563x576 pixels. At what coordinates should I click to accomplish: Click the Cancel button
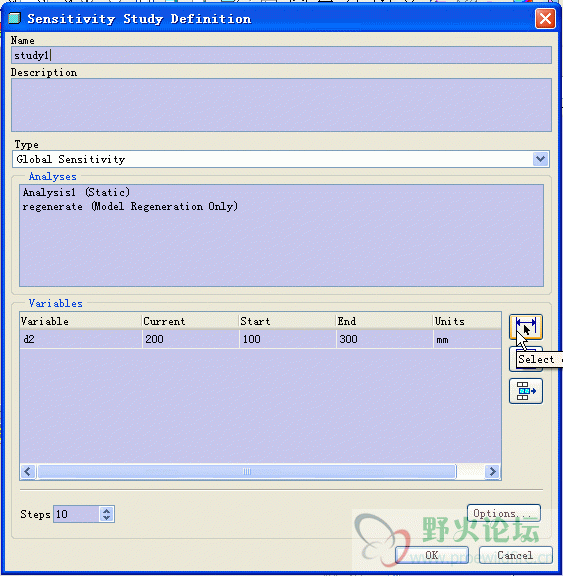(x=515, y=555)
